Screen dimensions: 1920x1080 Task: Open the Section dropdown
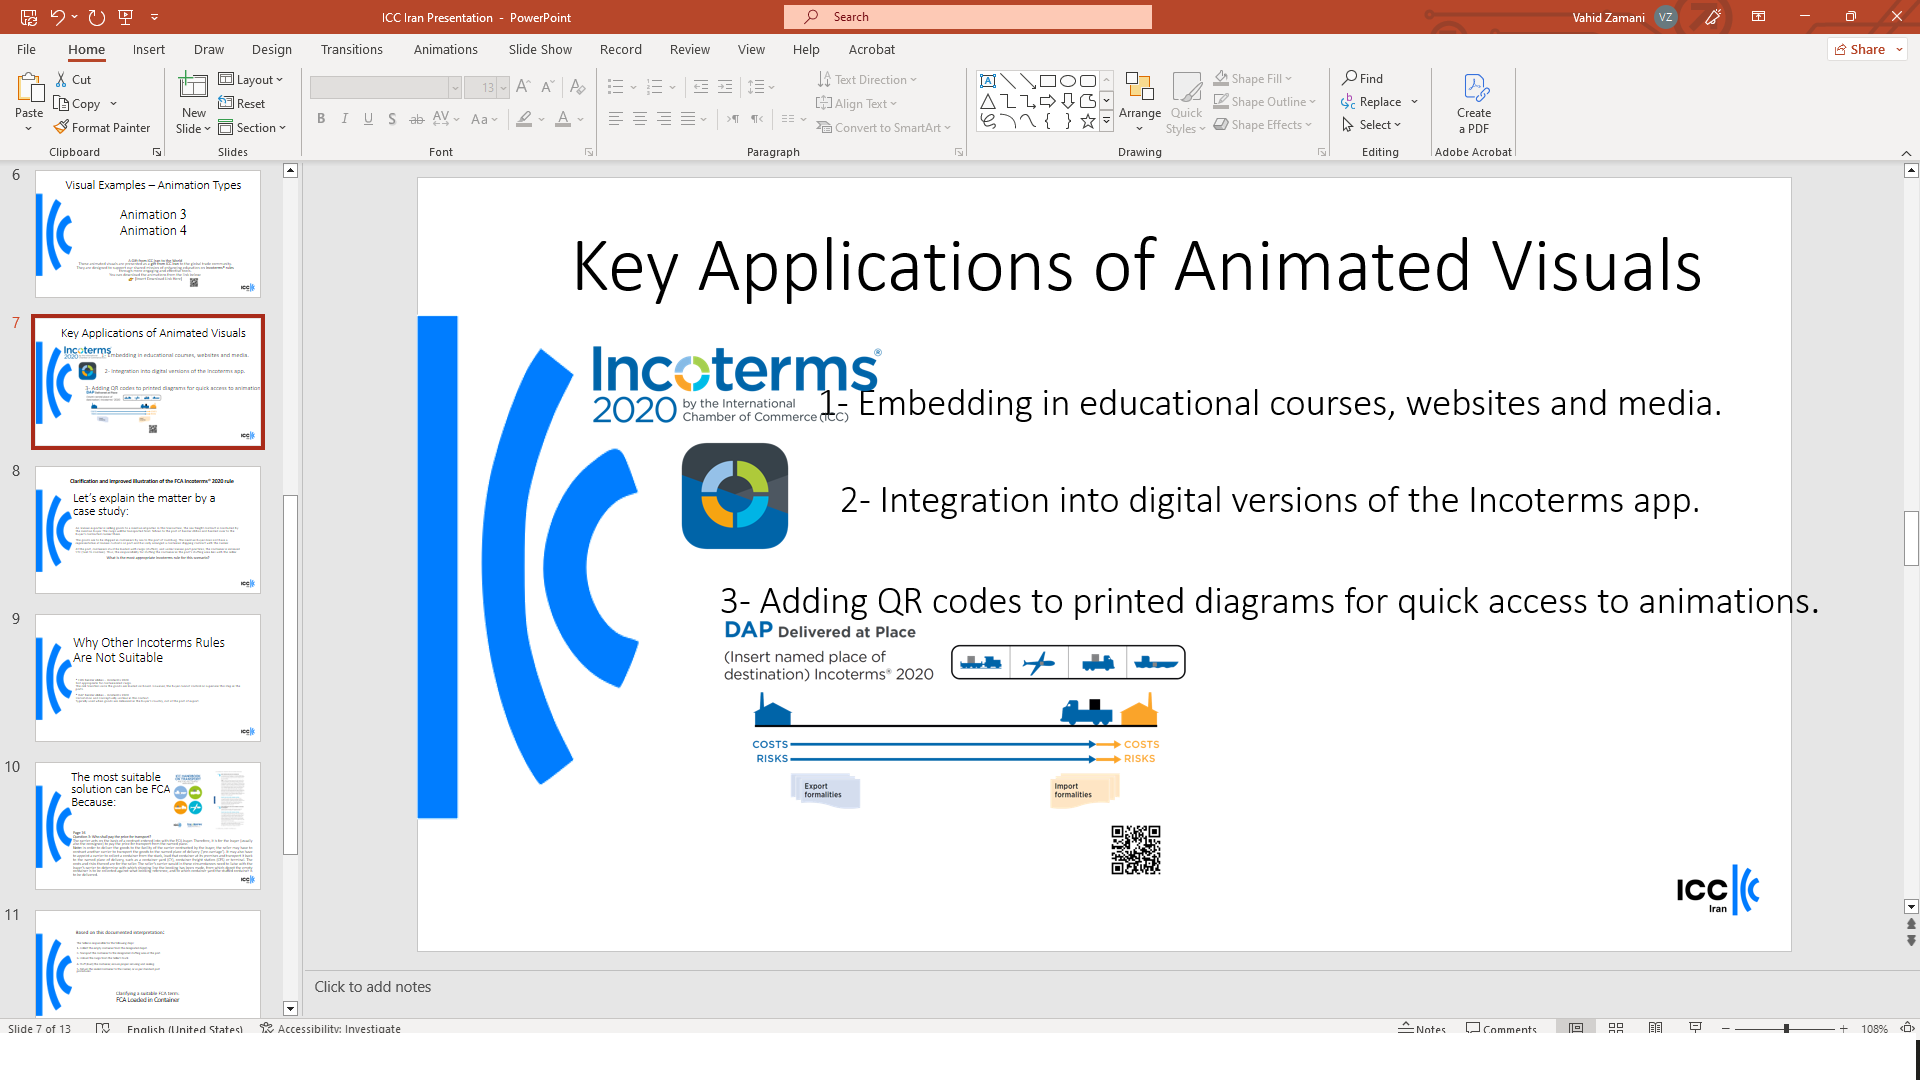pyautogui.click(x=253, y=128)
